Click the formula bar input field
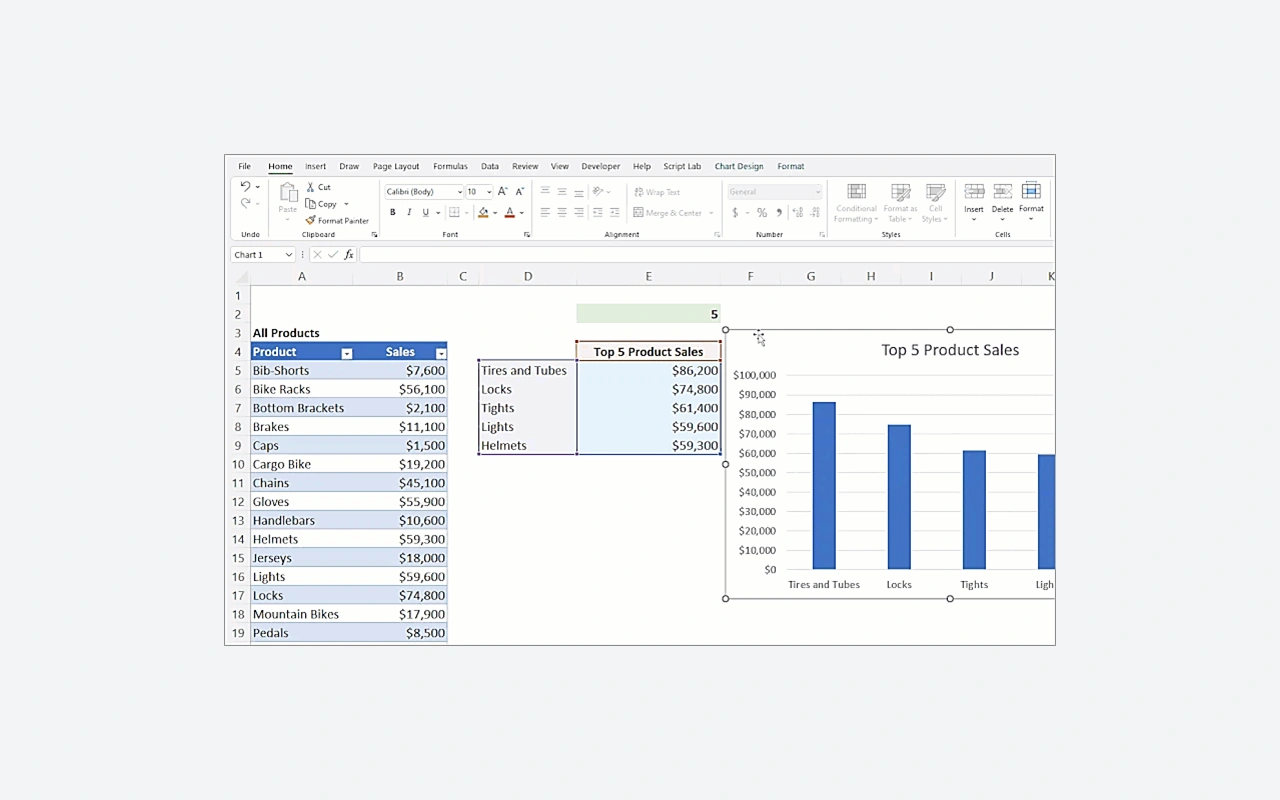The image size is (1280, 800). [705, 255]
